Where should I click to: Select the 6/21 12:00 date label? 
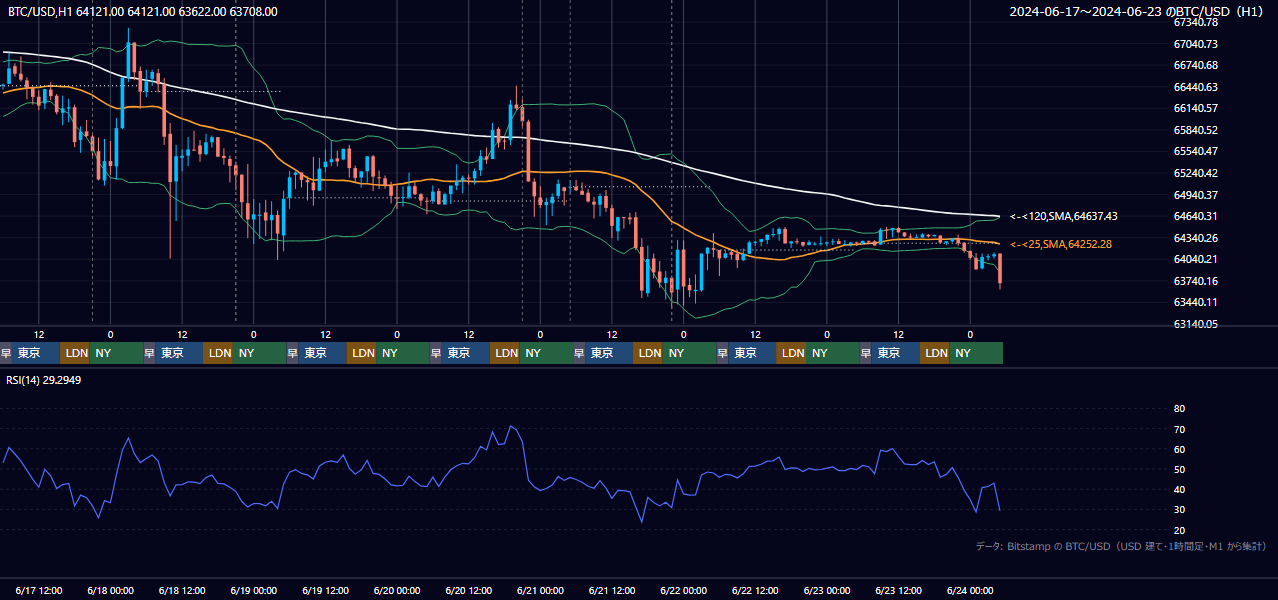pos(612,590)
